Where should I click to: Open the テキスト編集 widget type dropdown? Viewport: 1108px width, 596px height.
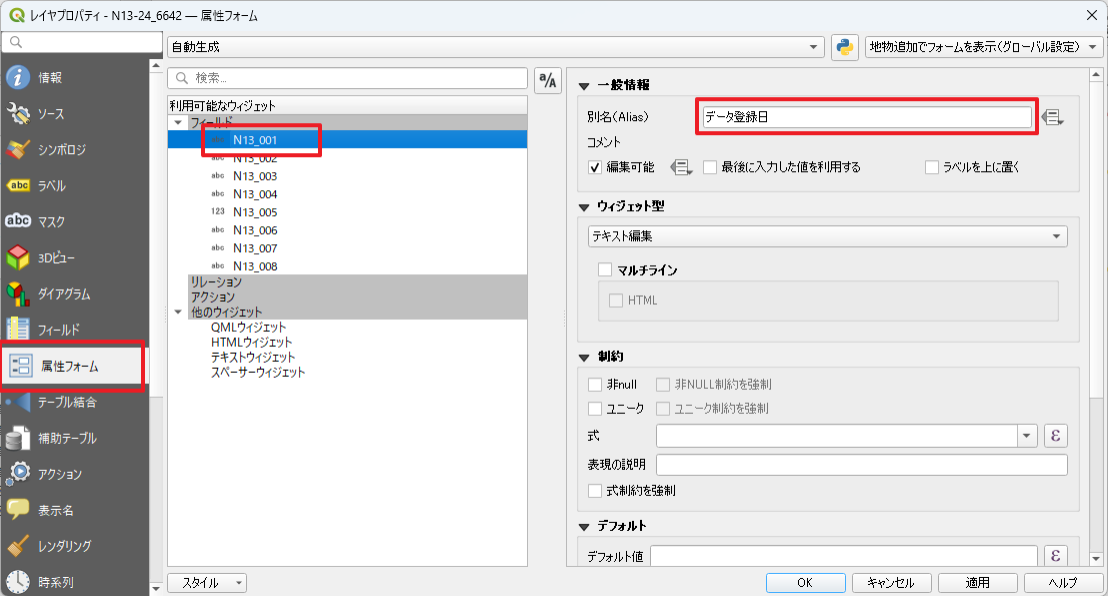tap(827, 237)
